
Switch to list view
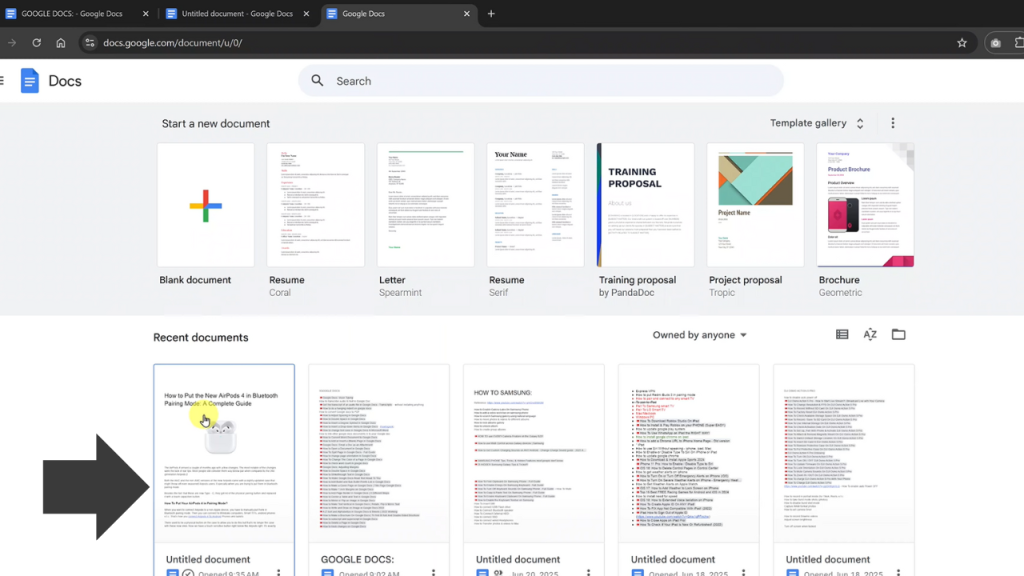pyautogui.click(x=842, y=334)
